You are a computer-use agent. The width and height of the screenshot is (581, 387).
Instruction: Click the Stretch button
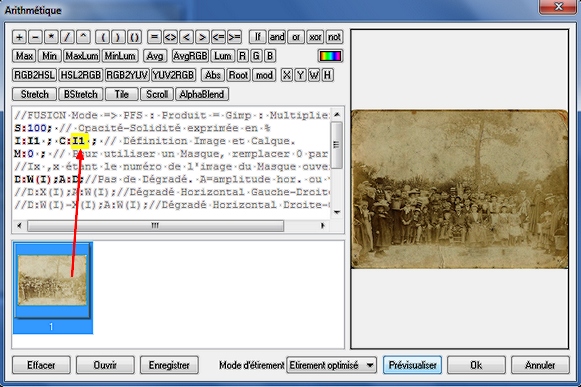tap(34, 95)
